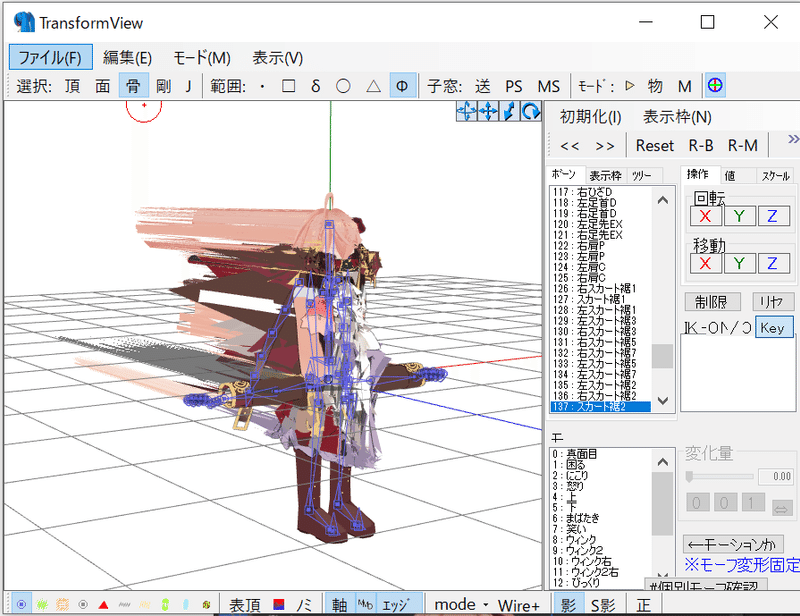Toggle the 軸 axis display button
Screen dimensions: 800x616
[x=339, y=605]
